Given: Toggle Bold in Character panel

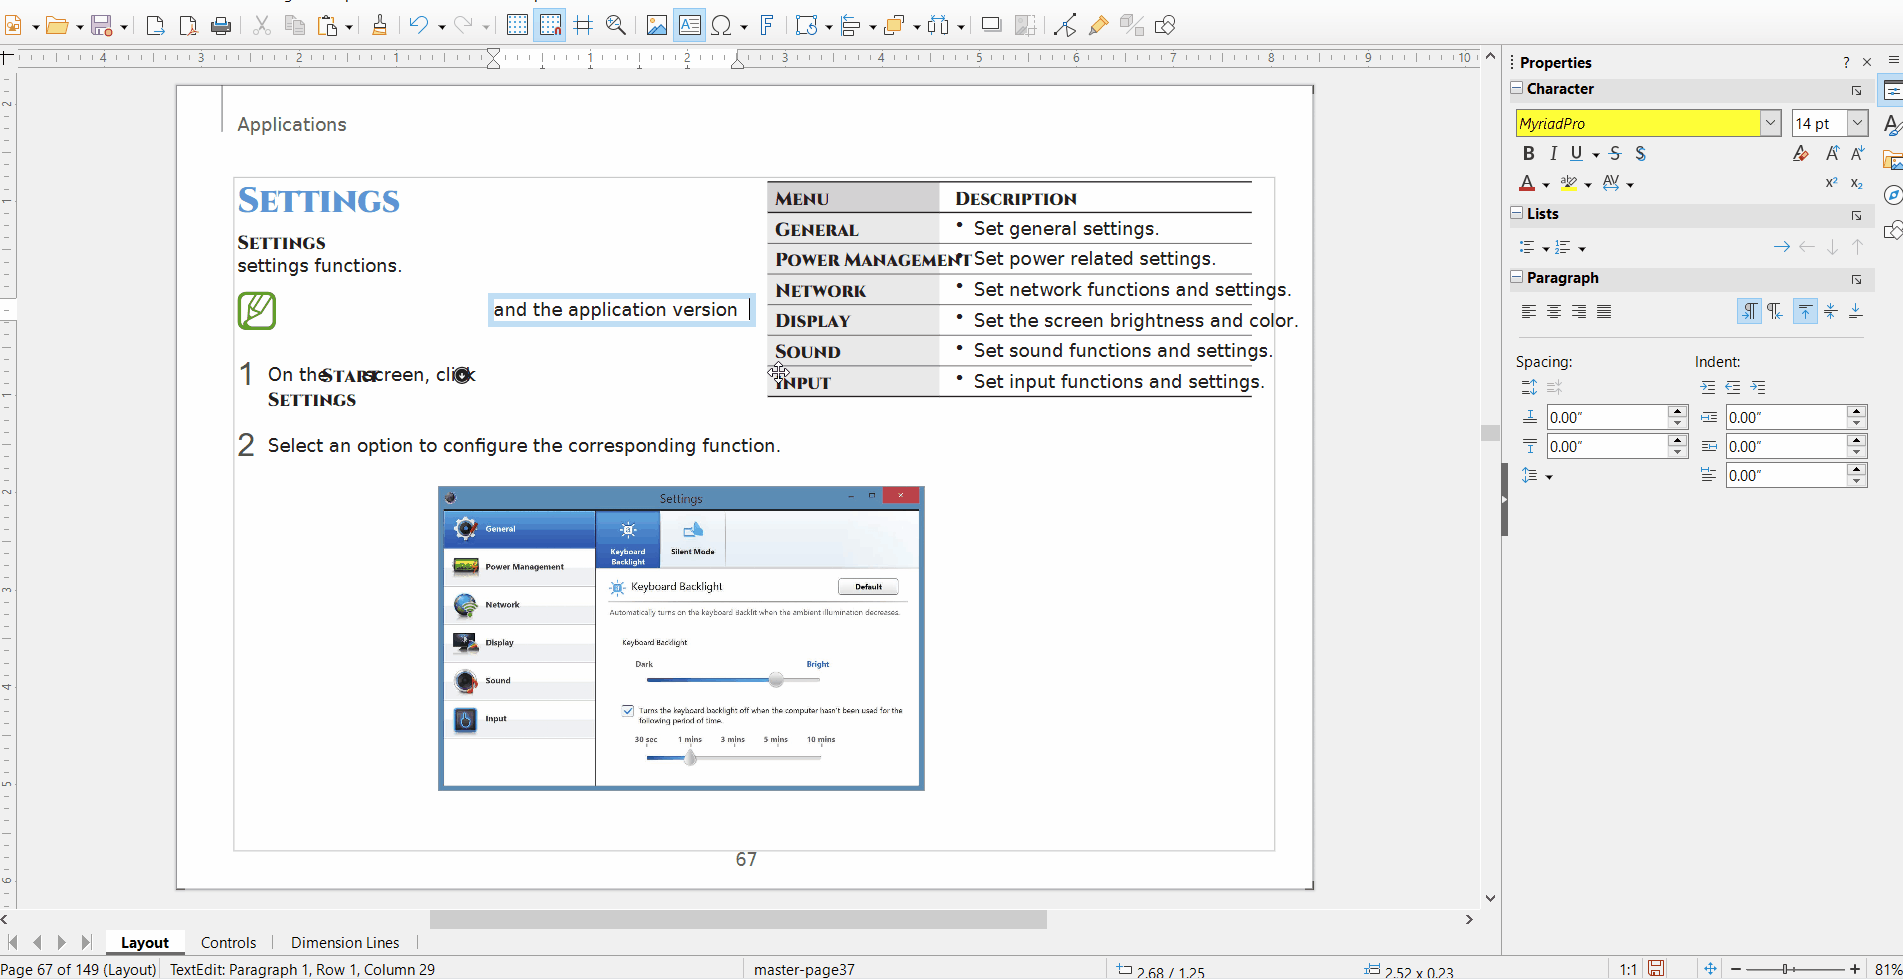Looking at the screenshot, I should tap(1528, 153).
